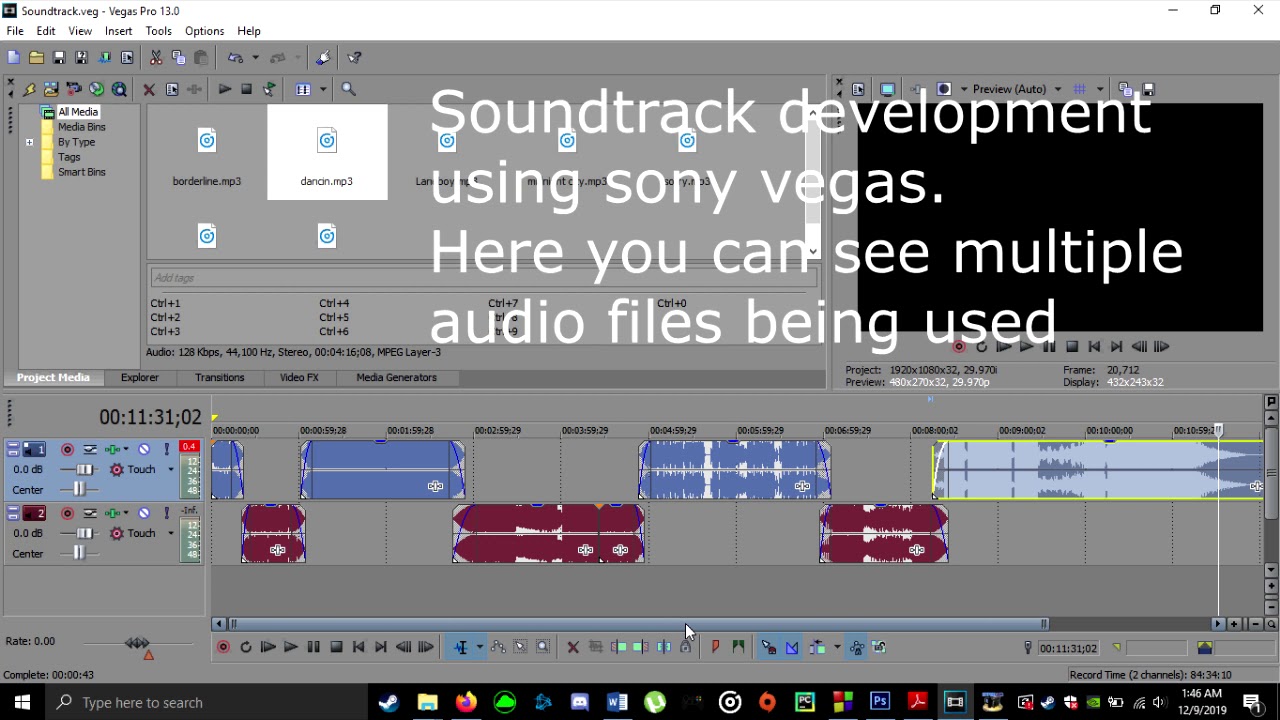Image resolution: width=1280 pixels, height=720 pixels.
Task: Arm track 1 for record
Action: [67, 449]
